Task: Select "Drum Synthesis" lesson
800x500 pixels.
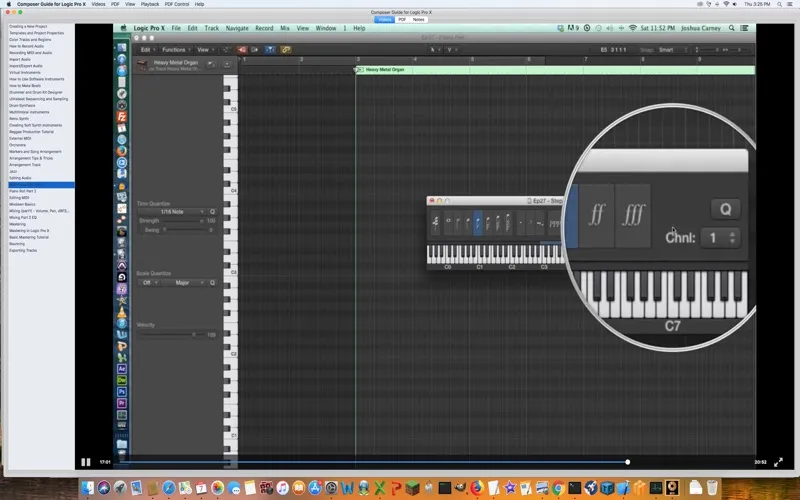Action: (22, 105)
